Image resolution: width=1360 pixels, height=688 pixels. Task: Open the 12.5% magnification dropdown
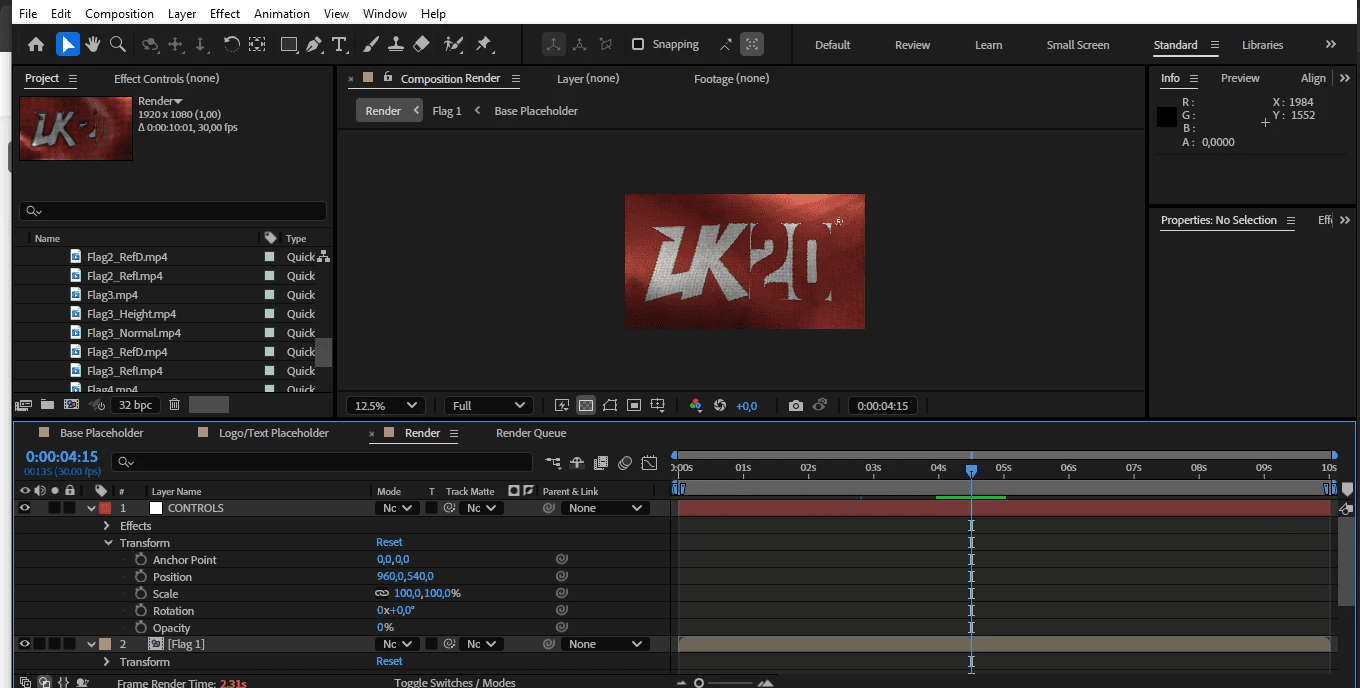click(386, 405)
